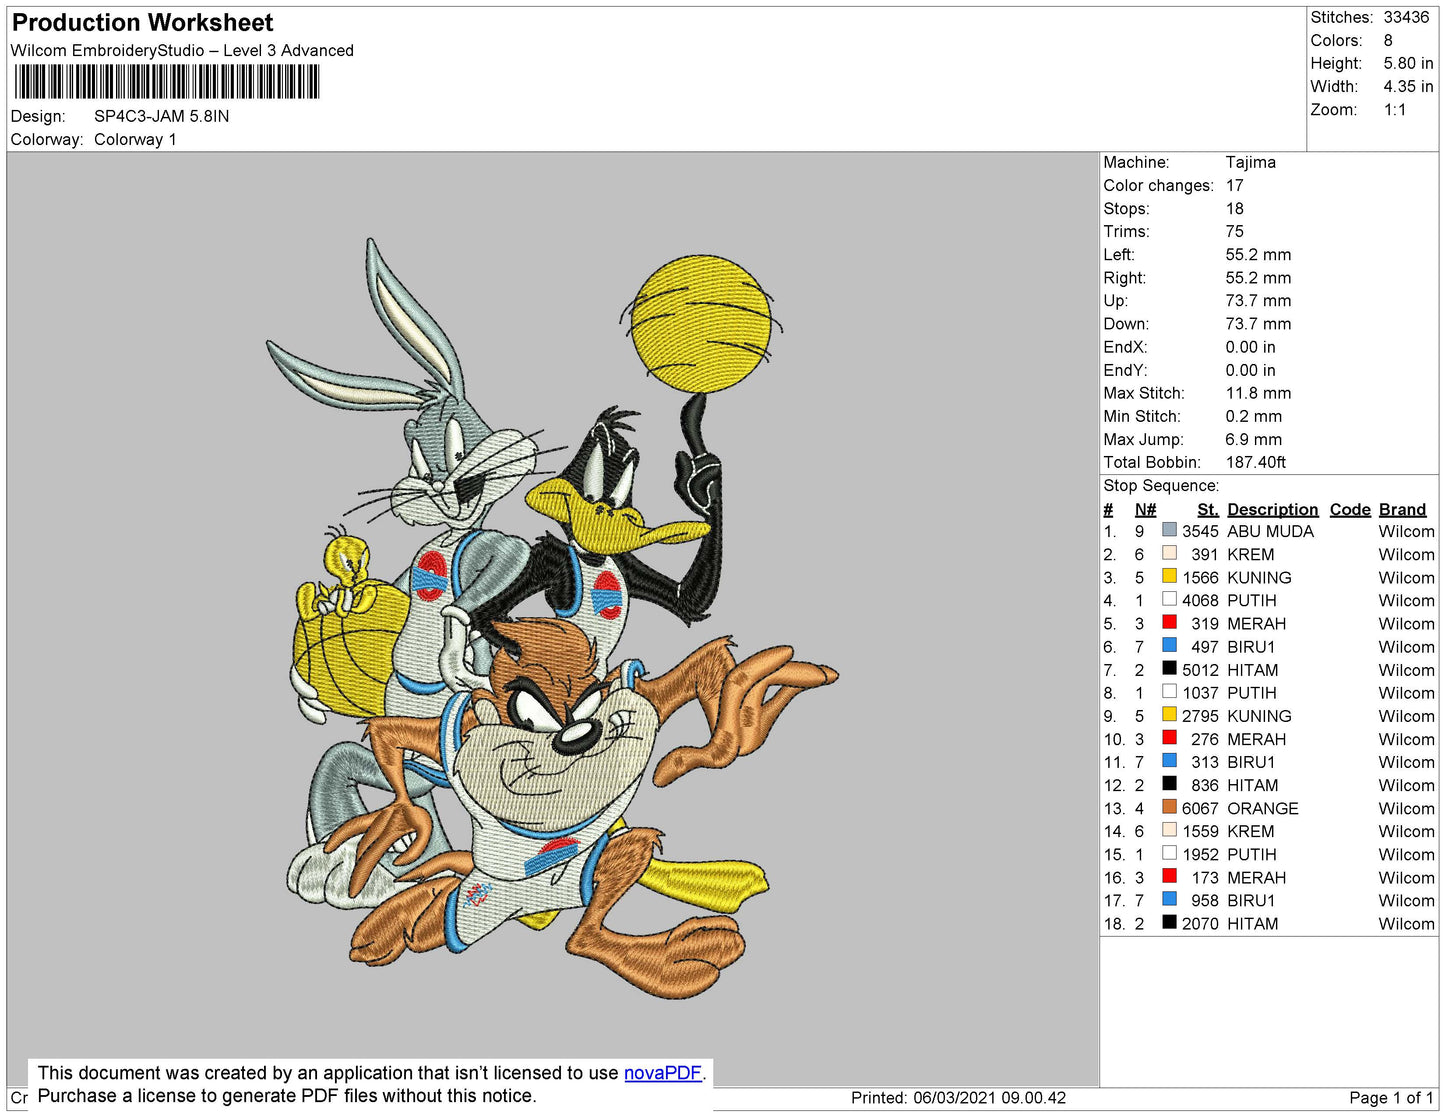1445x1117 pixels.
Task: Click the ABU MUDA description text
Action: coord(1270,531)
